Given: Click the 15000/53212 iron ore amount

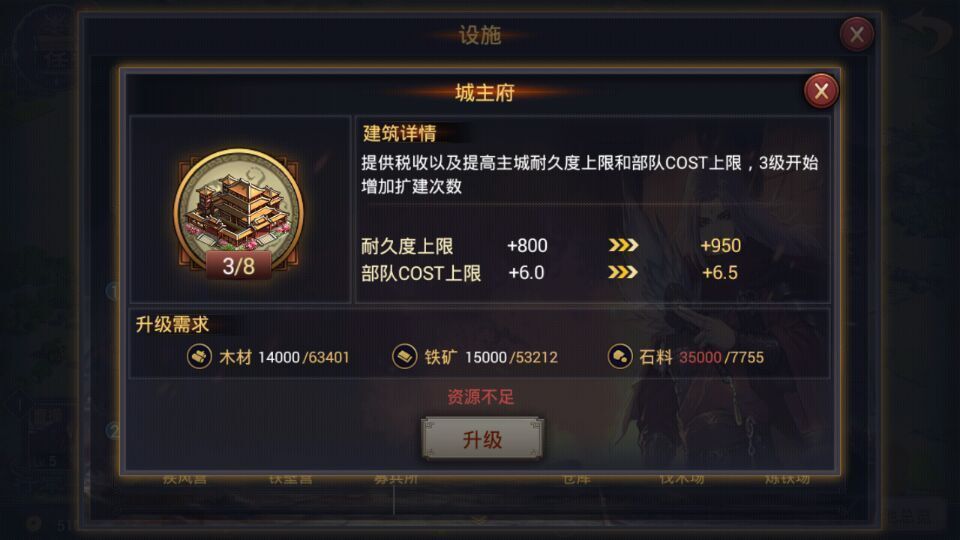Looking at the screenshot, I should 511,358.
